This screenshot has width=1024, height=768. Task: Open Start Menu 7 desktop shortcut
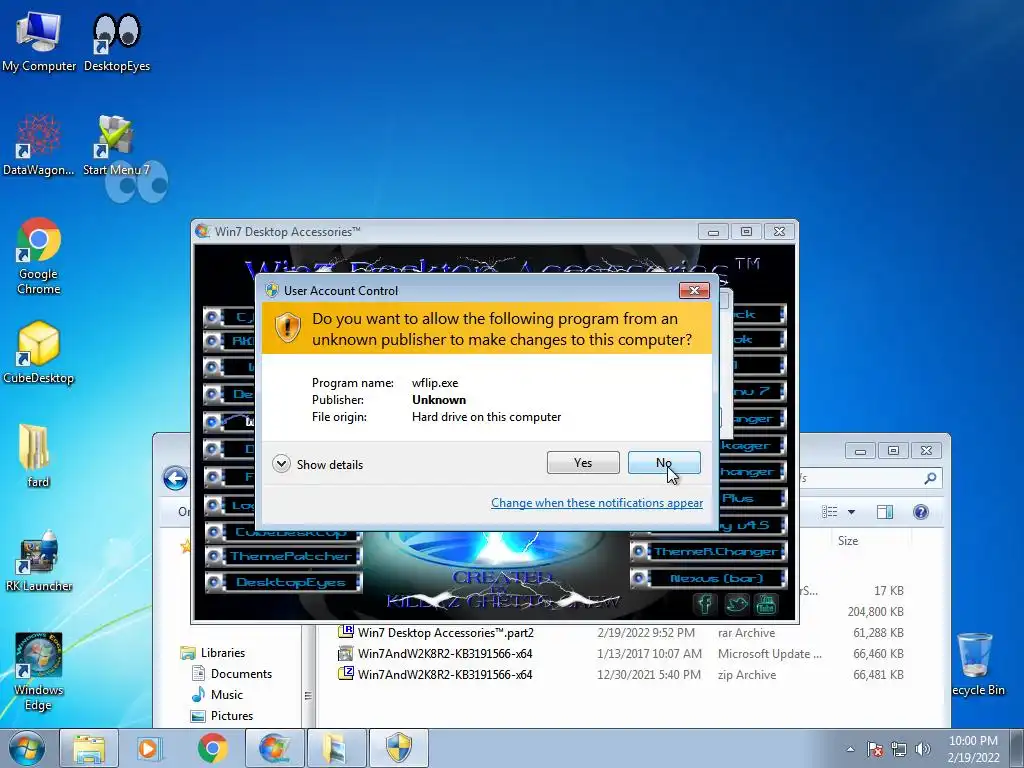[116, 145]
